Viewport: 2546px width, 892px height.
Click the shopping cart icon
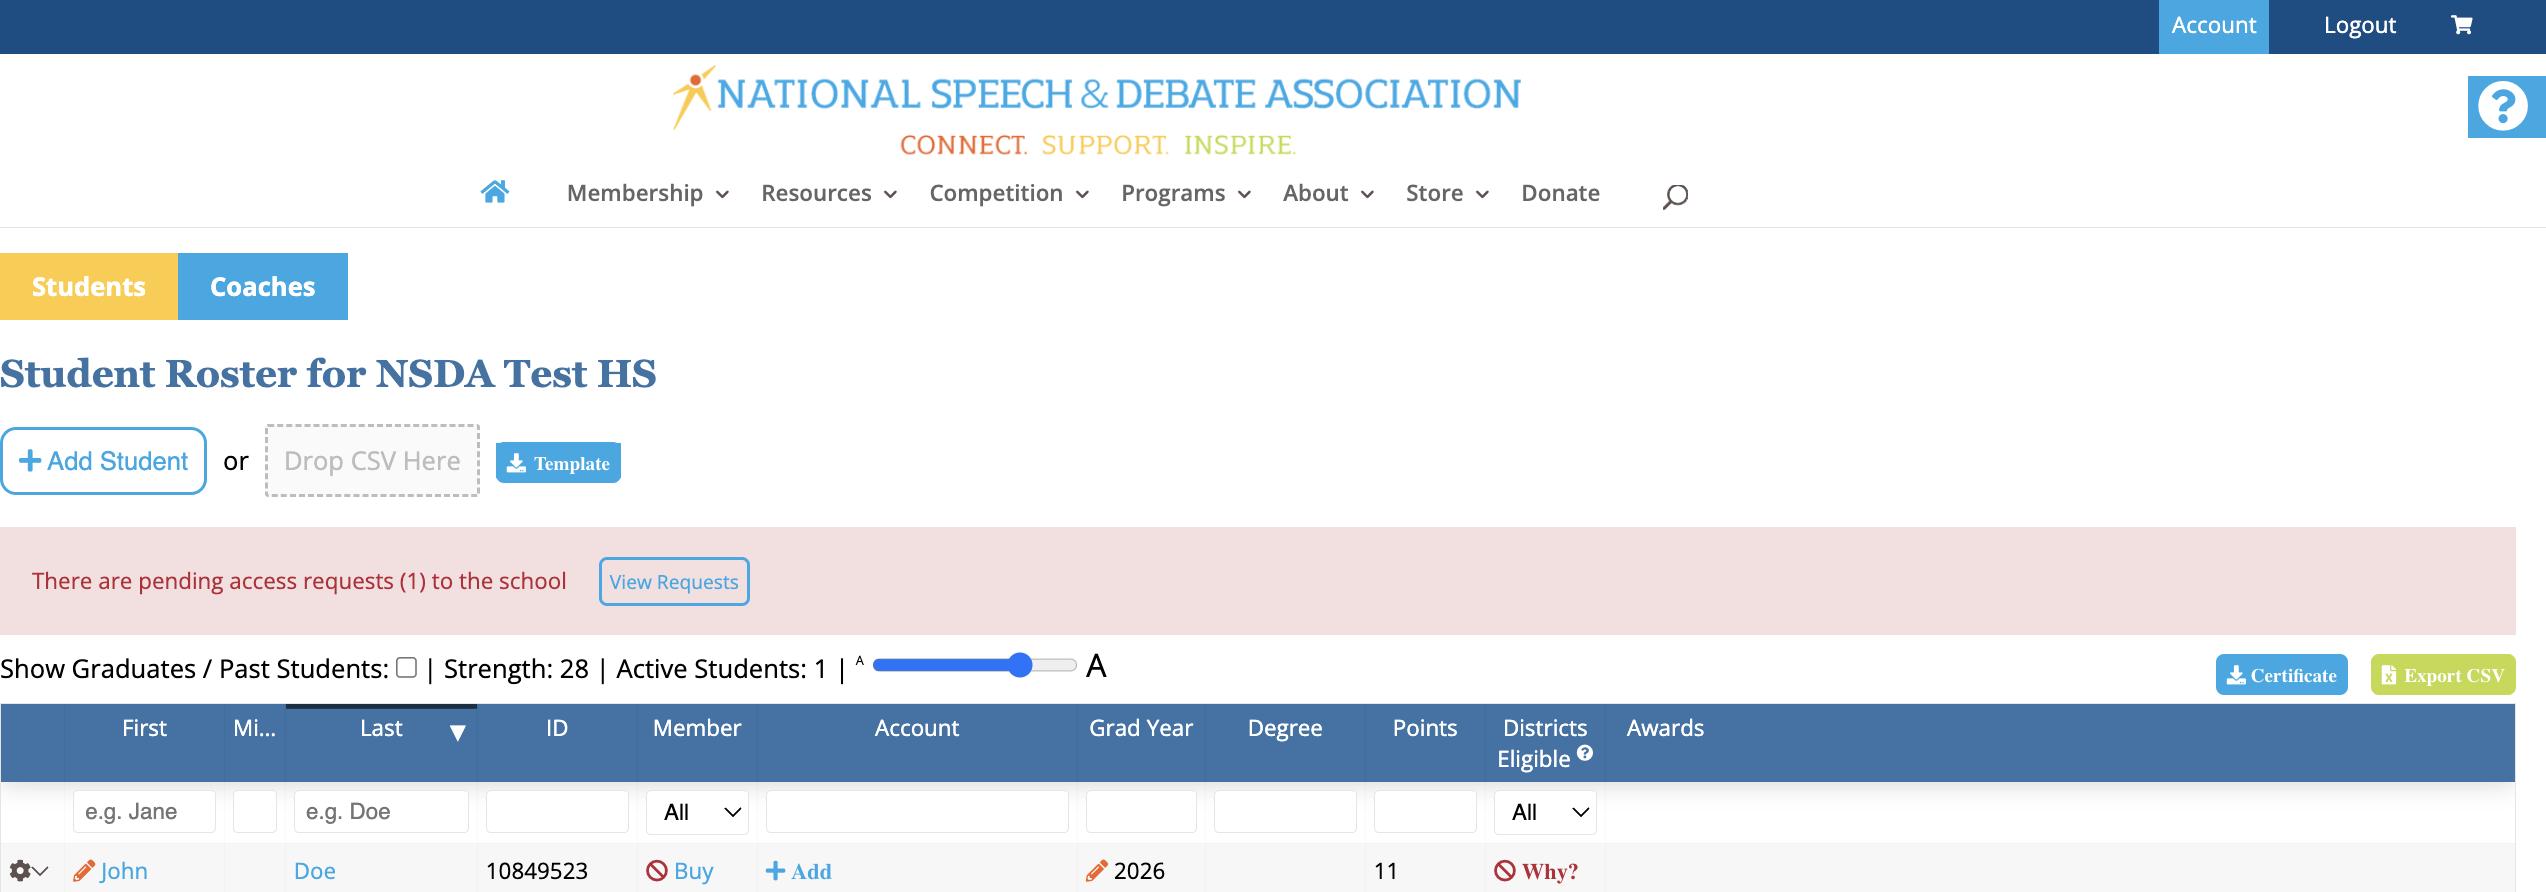click(2461, 26)
